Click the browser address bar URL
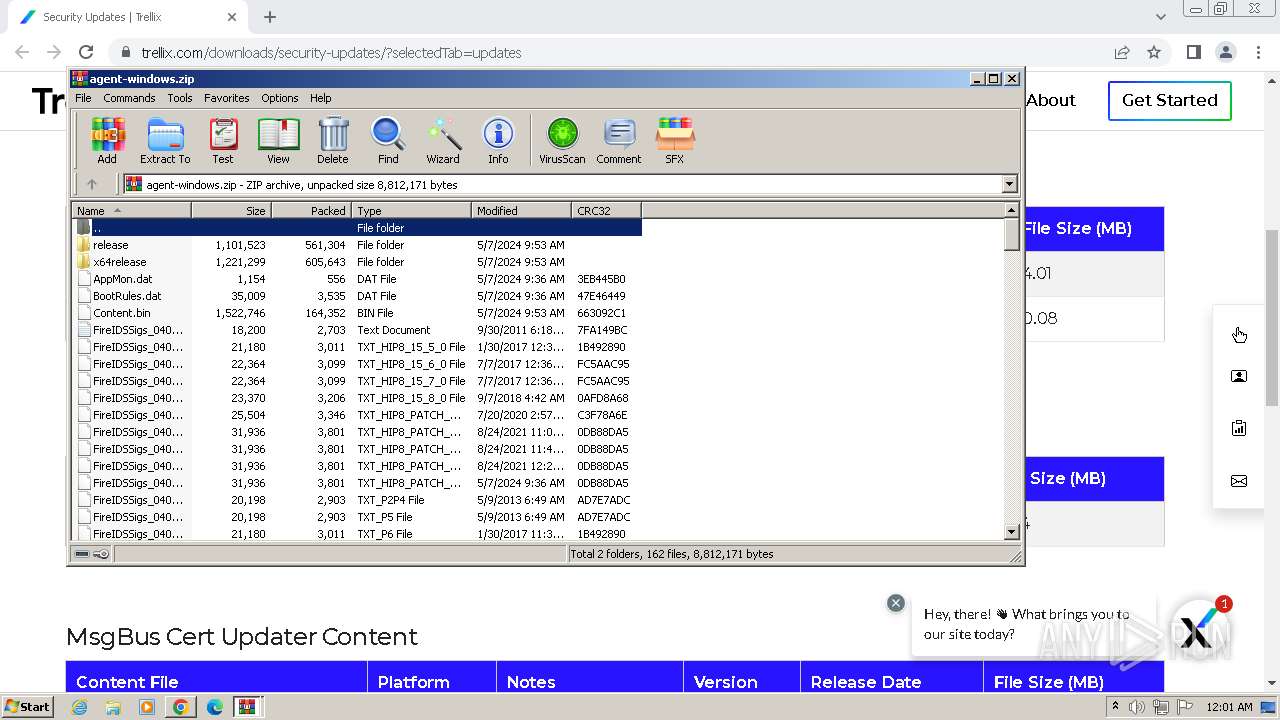 pos(331,53)
